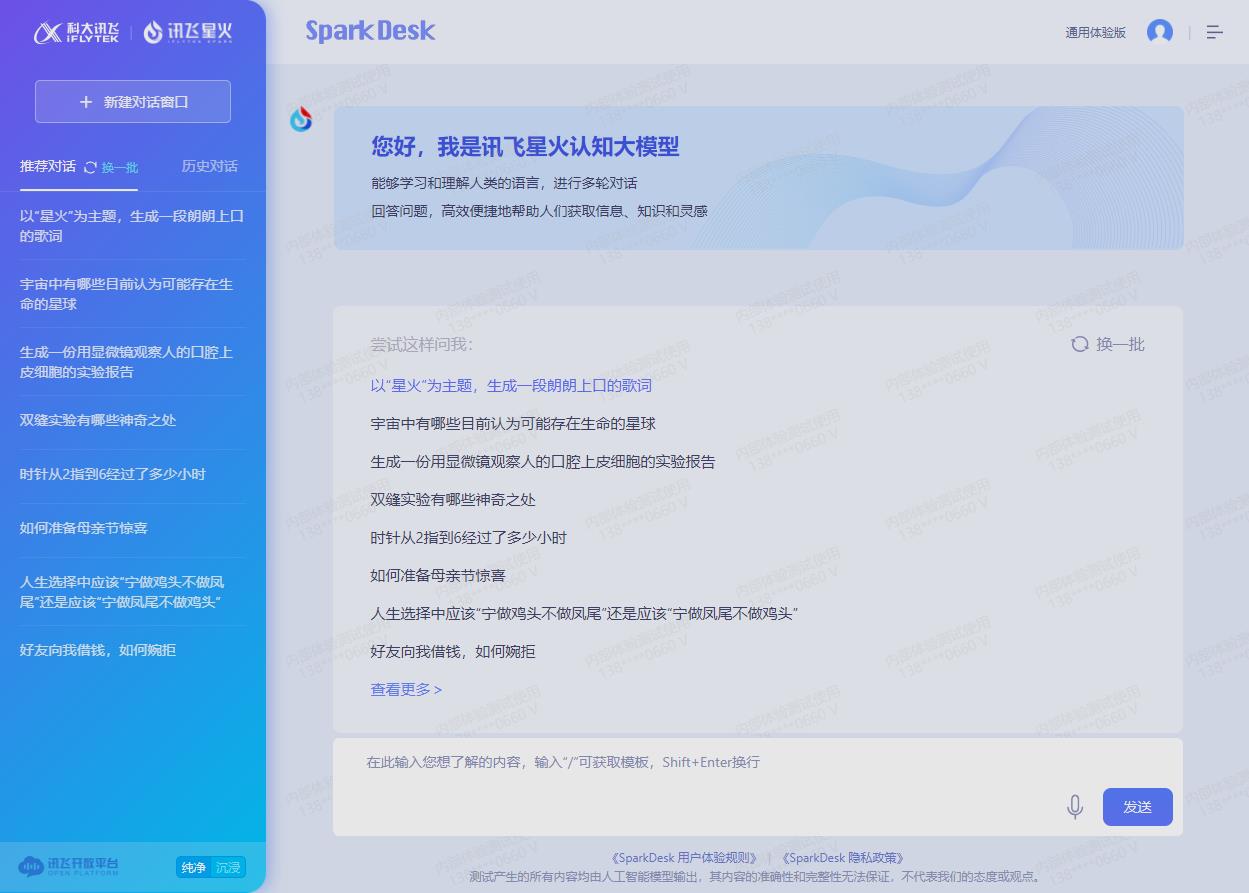Select sidebar item 好友向我借钱，如何婉拒
Image resolution: width=1249 pixels, height=893 pixels.
[x=98, y=650]
